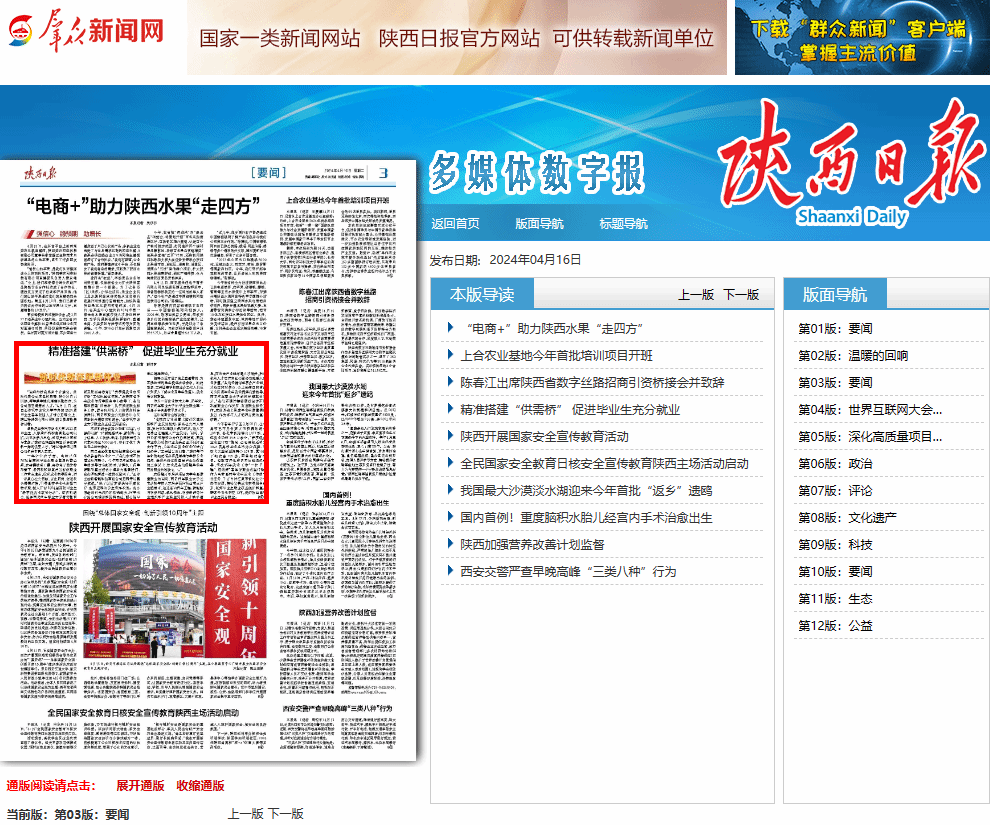Click the 陕西日报 Shaanxi Daily masthead

(852, 163)
